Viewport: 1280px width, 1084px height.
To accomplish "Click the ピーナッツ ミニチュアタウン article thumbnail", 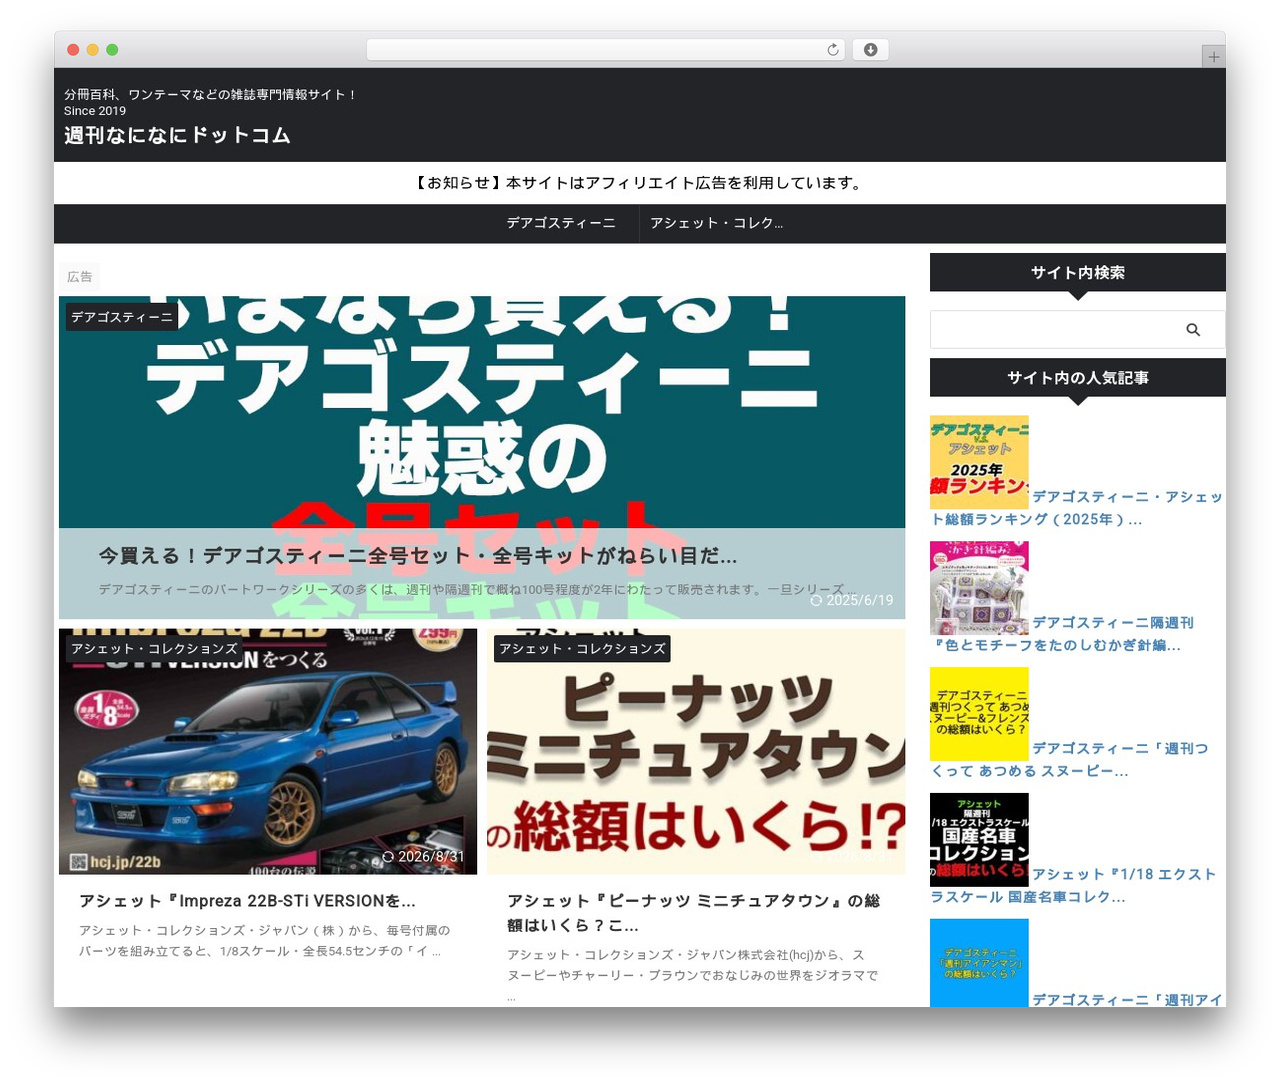I will [x=696, y=752].
